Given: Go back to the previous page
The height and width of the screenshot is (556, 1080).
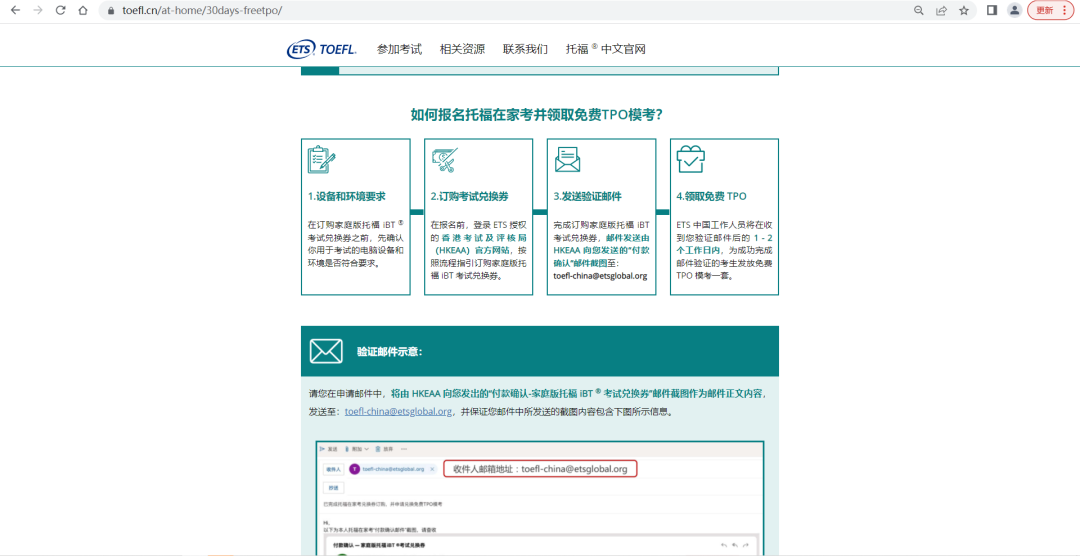Looking at the screenshot, I should (x=15, y=10).
